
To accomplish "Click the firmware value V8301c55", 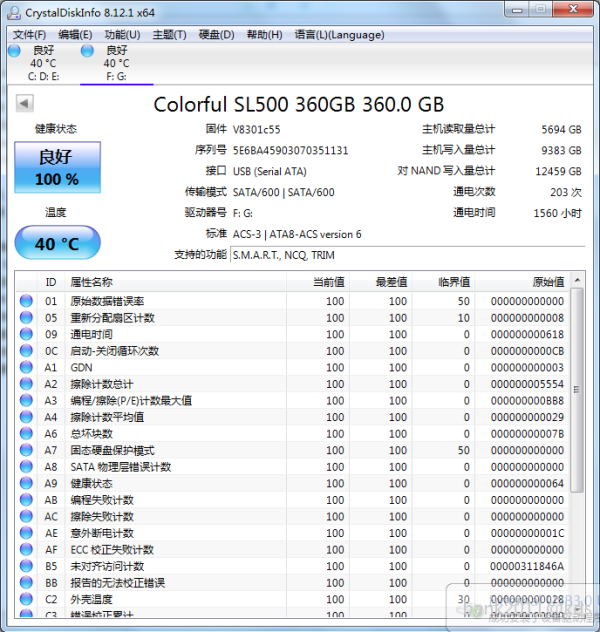I will (x=257, y=129).
